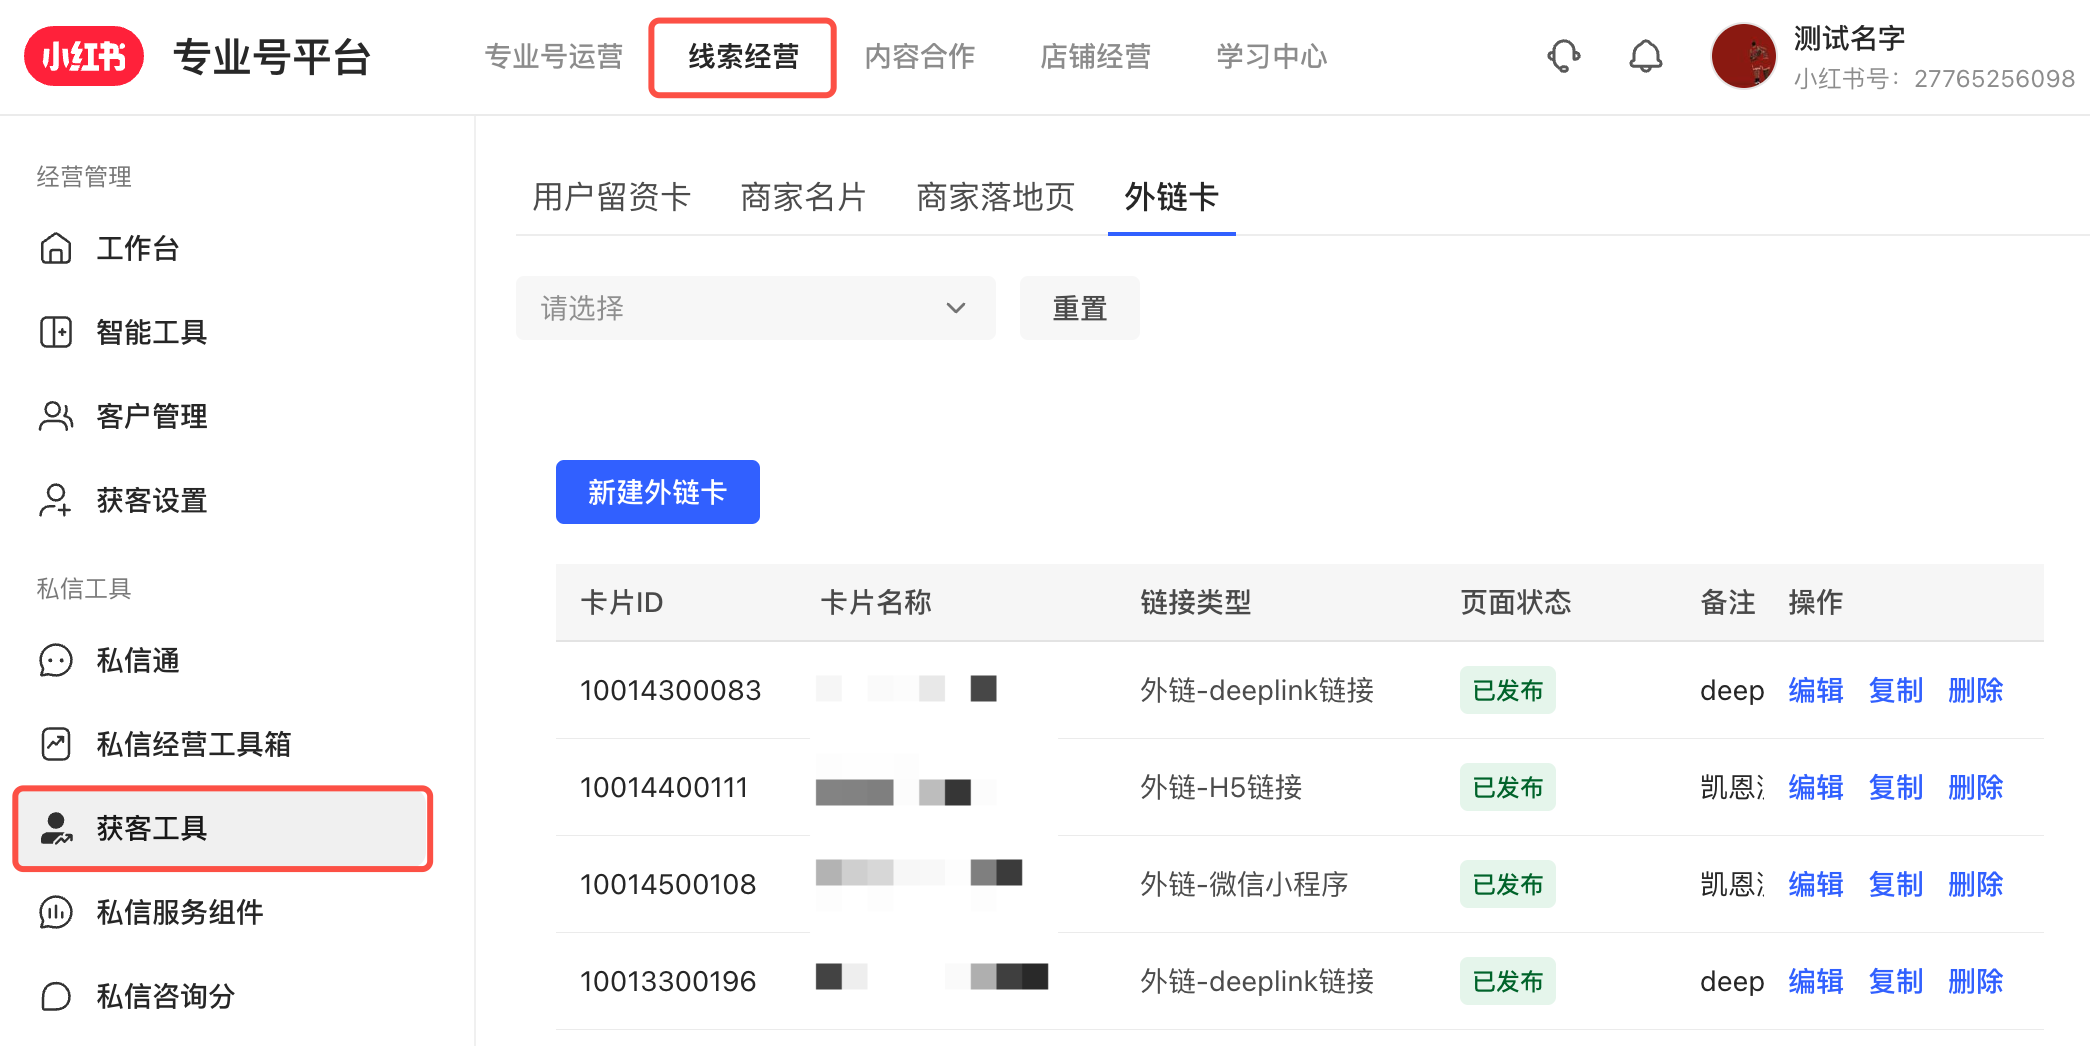The image size is (2090, 1046).
Task: Click the user avatar picture
Action: [x=1743, y=56]
